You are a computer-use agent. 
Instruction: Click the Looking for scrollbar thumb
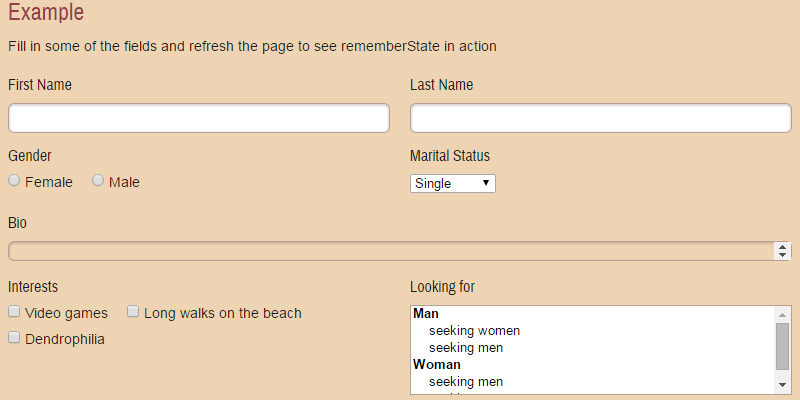point(783,346)
